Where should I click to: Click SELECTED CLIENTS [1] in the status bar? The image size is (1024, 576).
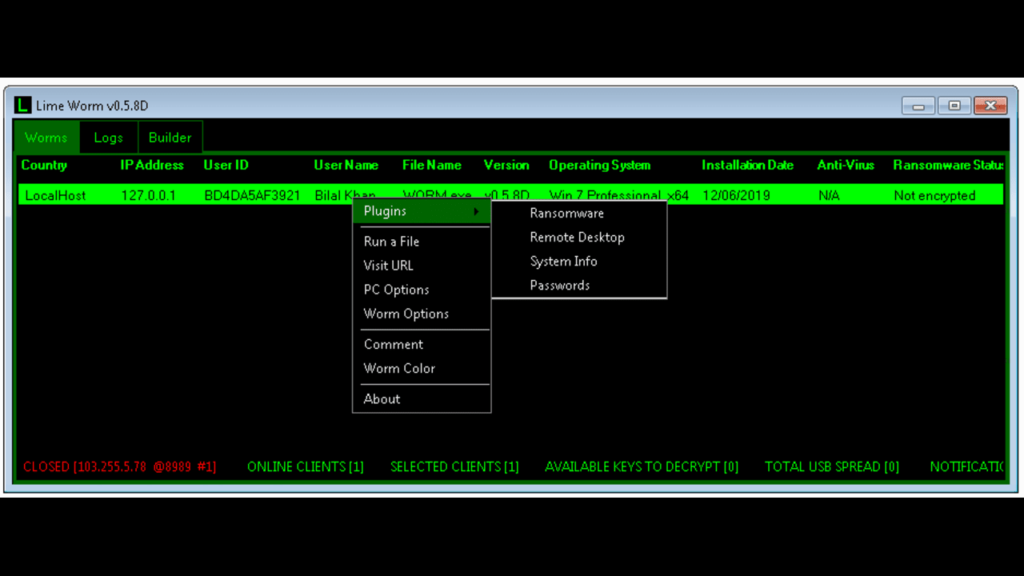pyautogui.click(x=455, y=467)
